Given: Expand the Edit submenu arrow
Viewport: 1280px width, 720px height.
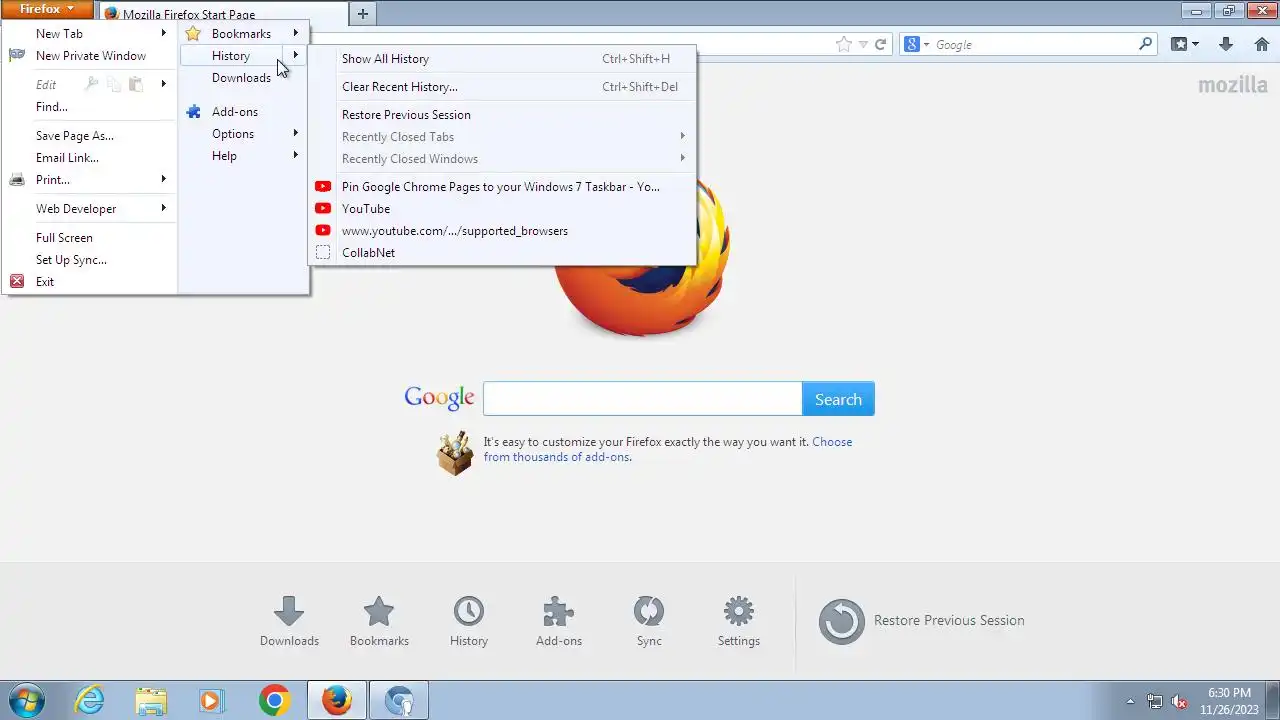Looking at the screenshot, I should [164, 84].
